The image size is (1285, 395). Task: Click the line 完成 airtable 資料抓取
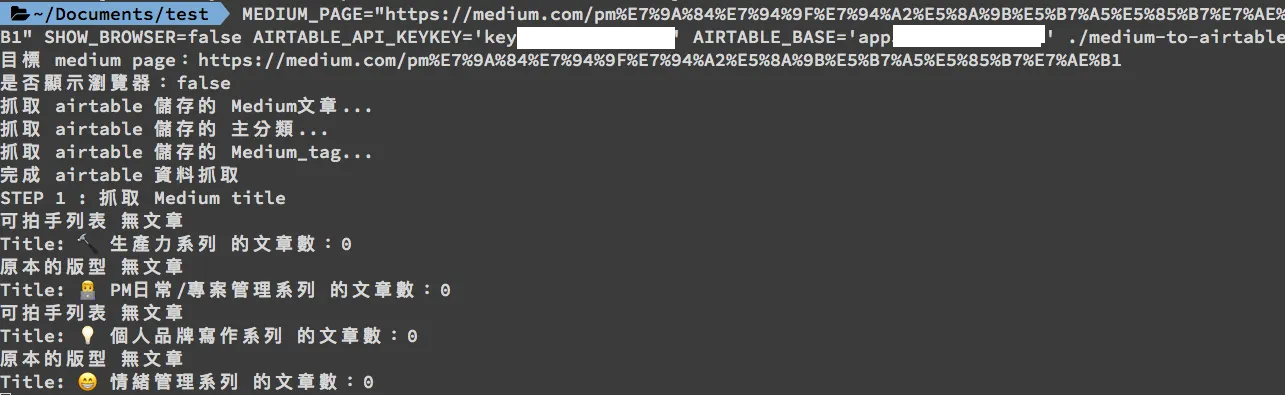[x=120, y=175]
